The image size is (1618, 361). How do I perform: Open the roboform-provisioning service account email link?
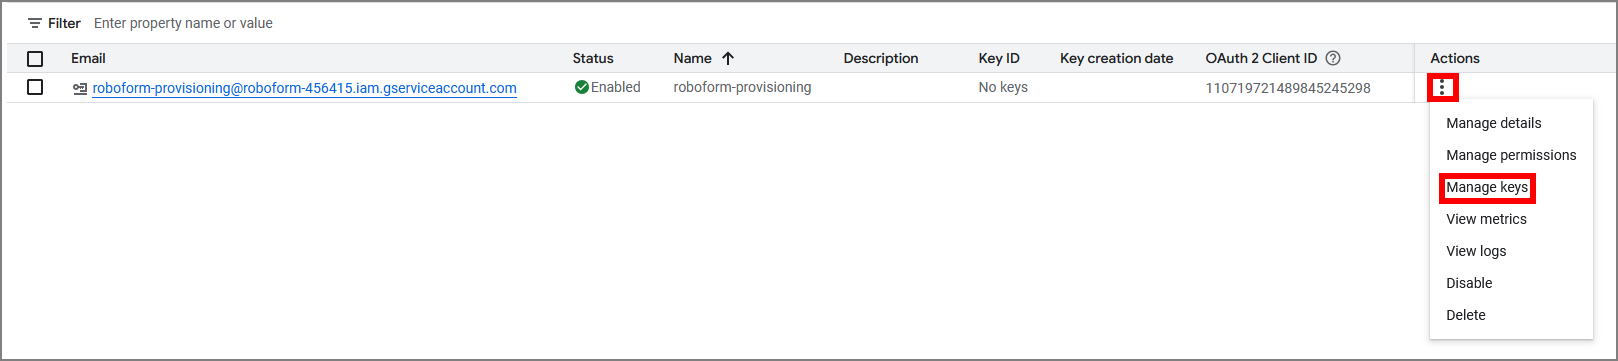tap(304, 88)
